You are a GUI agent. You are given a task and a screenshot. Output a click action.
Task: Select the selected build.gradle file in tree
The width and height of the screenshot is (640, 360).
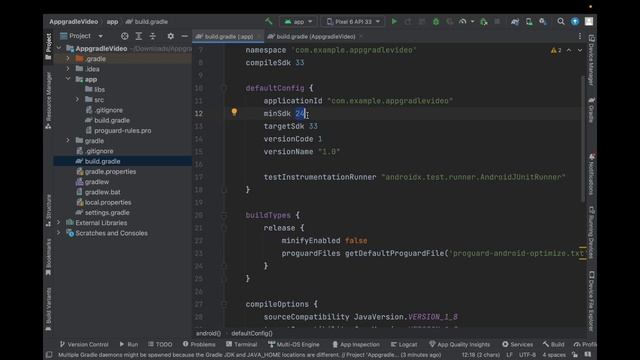coord(123,161)
